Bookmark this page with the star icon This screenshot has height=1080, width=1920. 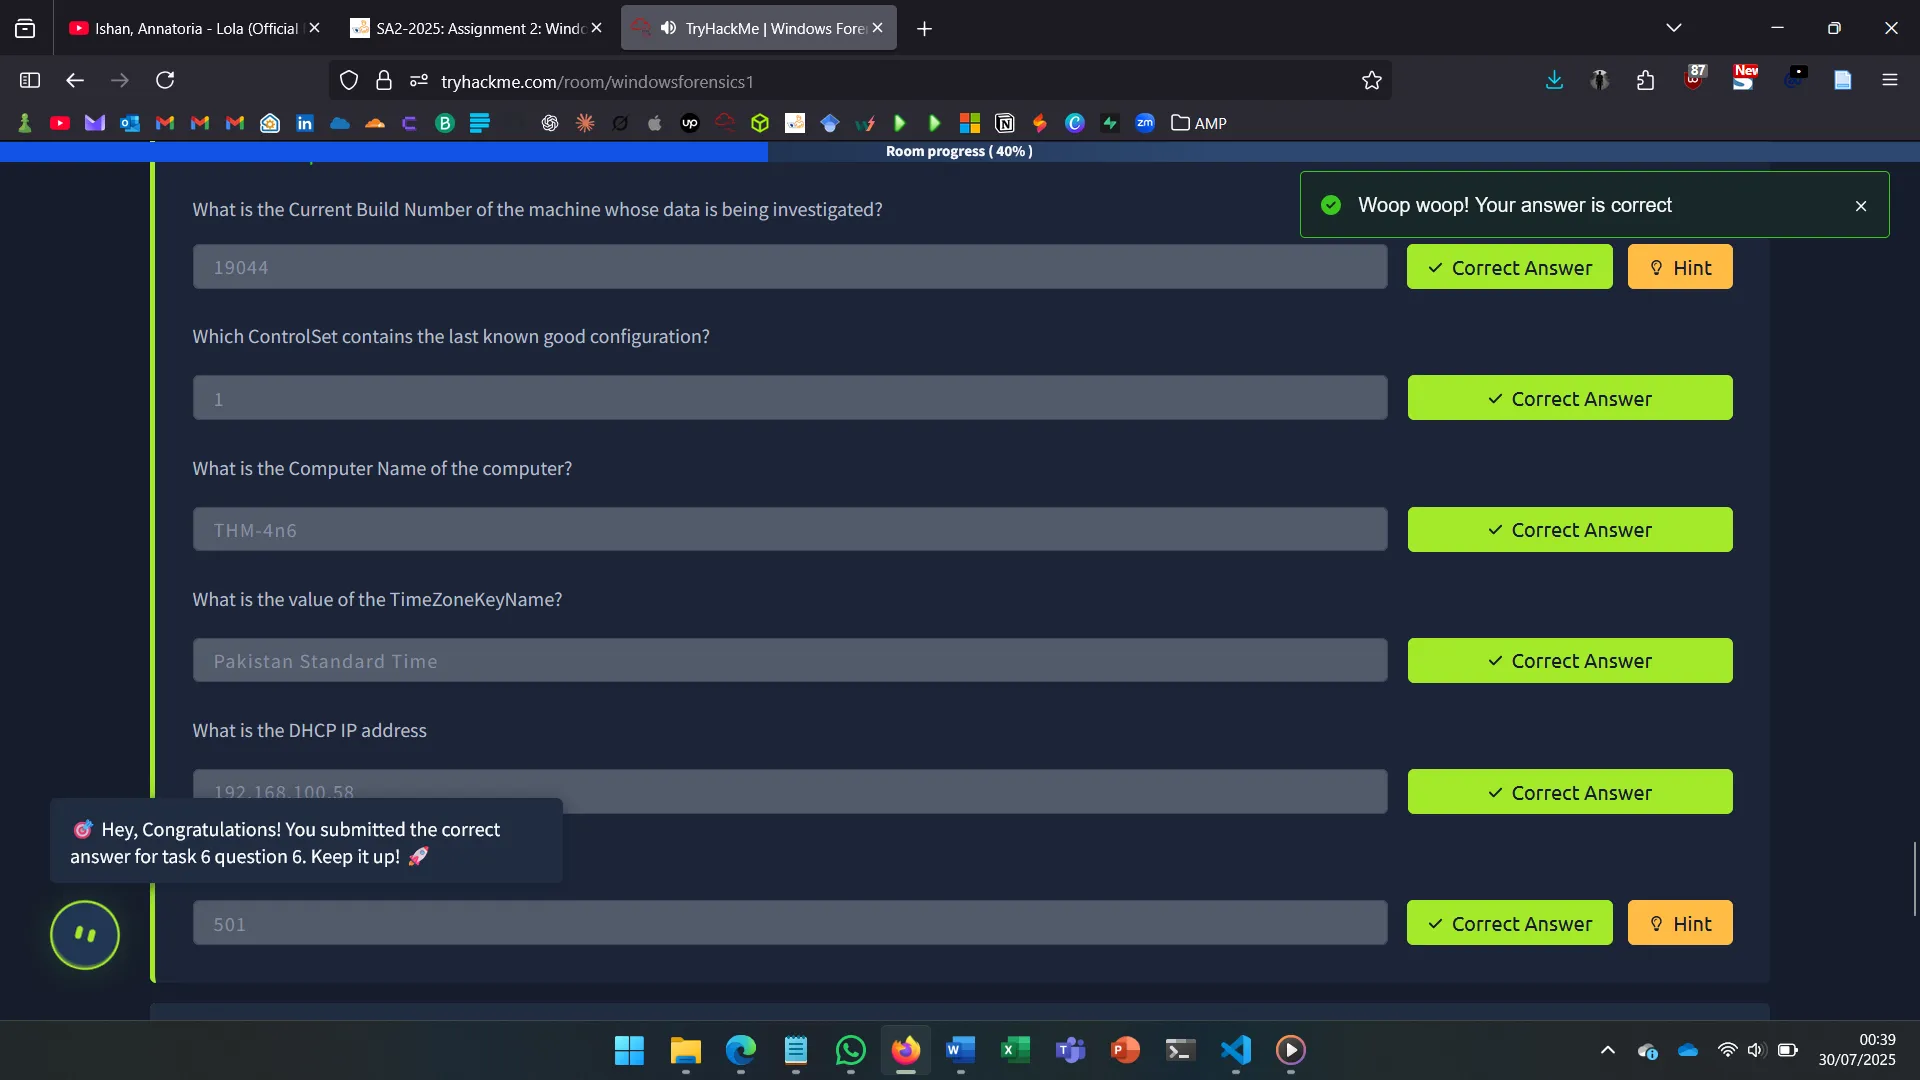[1371, 81]
